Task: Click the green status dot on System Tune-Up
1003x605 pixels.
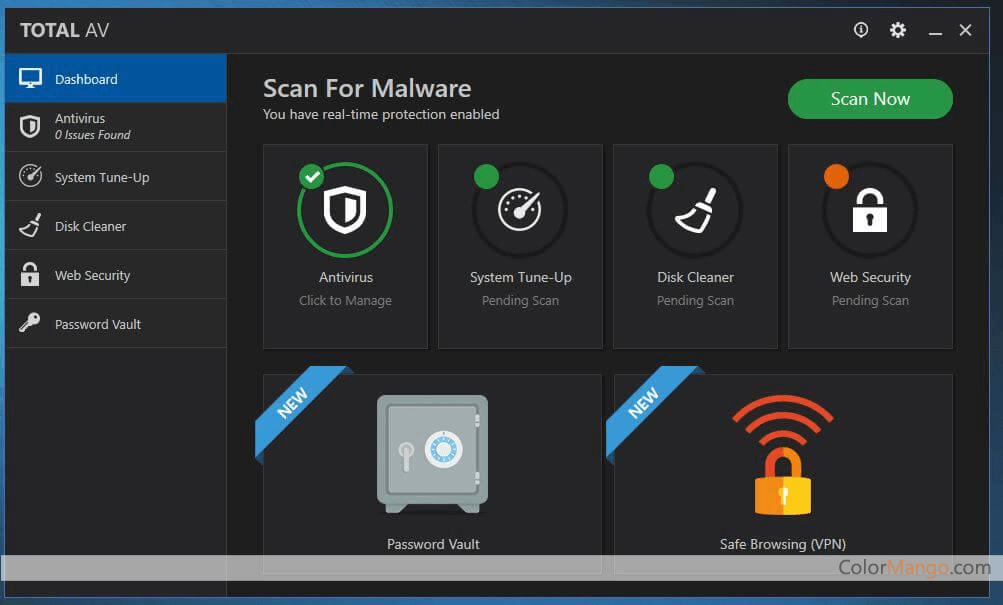Action: [486, 176]
